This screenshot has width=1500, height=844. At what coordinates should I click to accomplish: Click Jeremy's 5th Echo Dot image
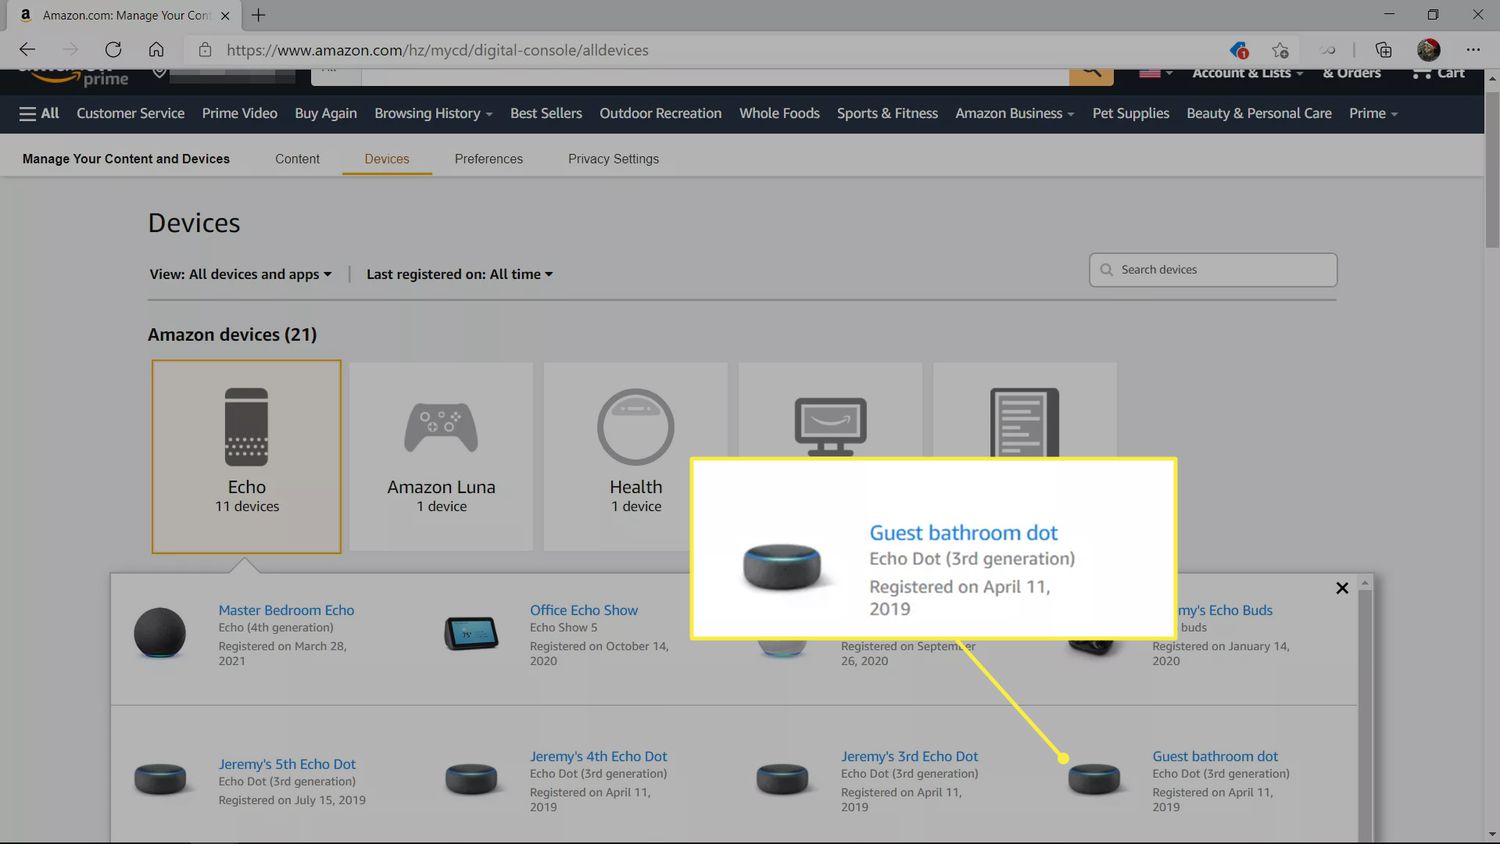tap(160, 779)
